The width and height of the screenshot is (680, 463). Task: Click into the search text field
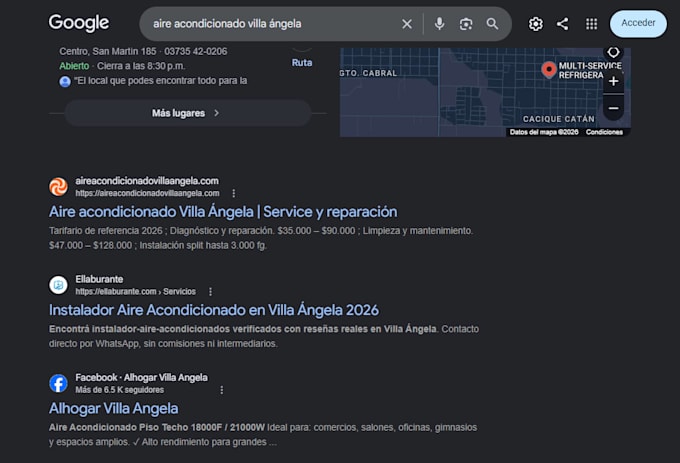273,24
